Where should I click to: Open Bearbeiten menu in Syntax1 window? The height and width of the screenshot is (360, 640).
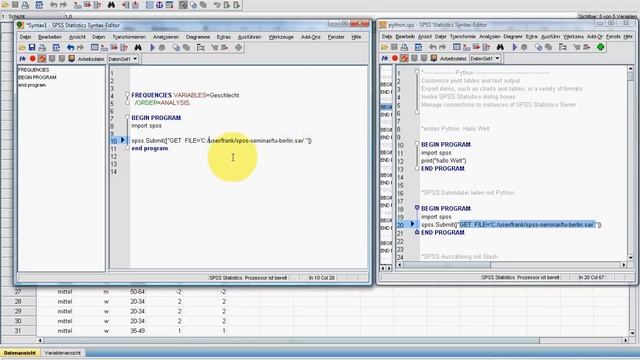tap(50, 37)
